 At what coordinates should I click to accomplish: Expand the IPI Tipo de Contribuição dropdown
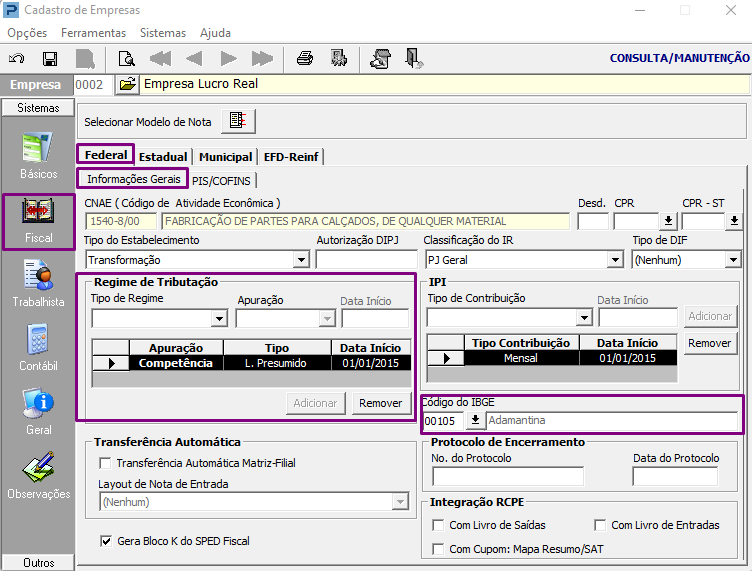click(584, 317)
